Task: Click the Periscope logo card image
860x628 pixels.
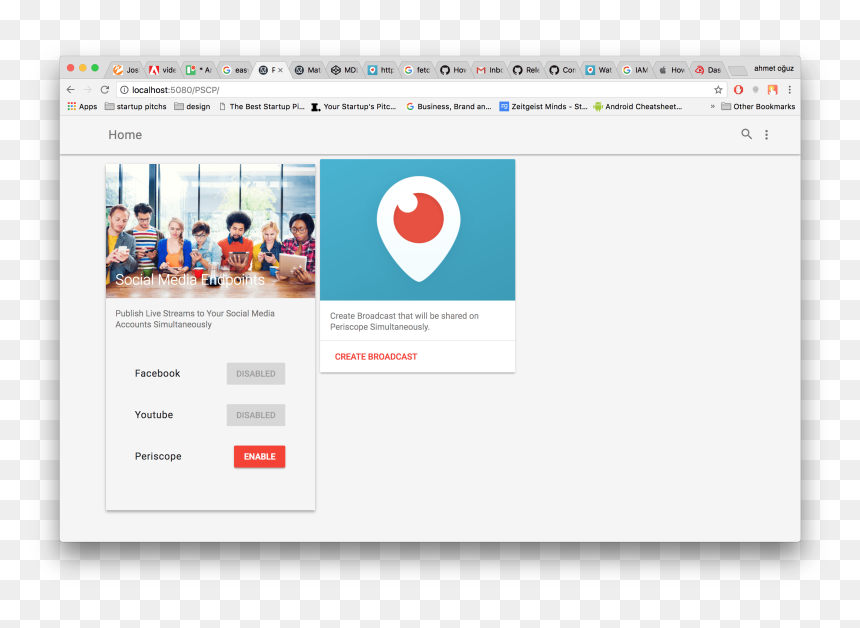Action: pyautogui.click(x=417, y=230)
